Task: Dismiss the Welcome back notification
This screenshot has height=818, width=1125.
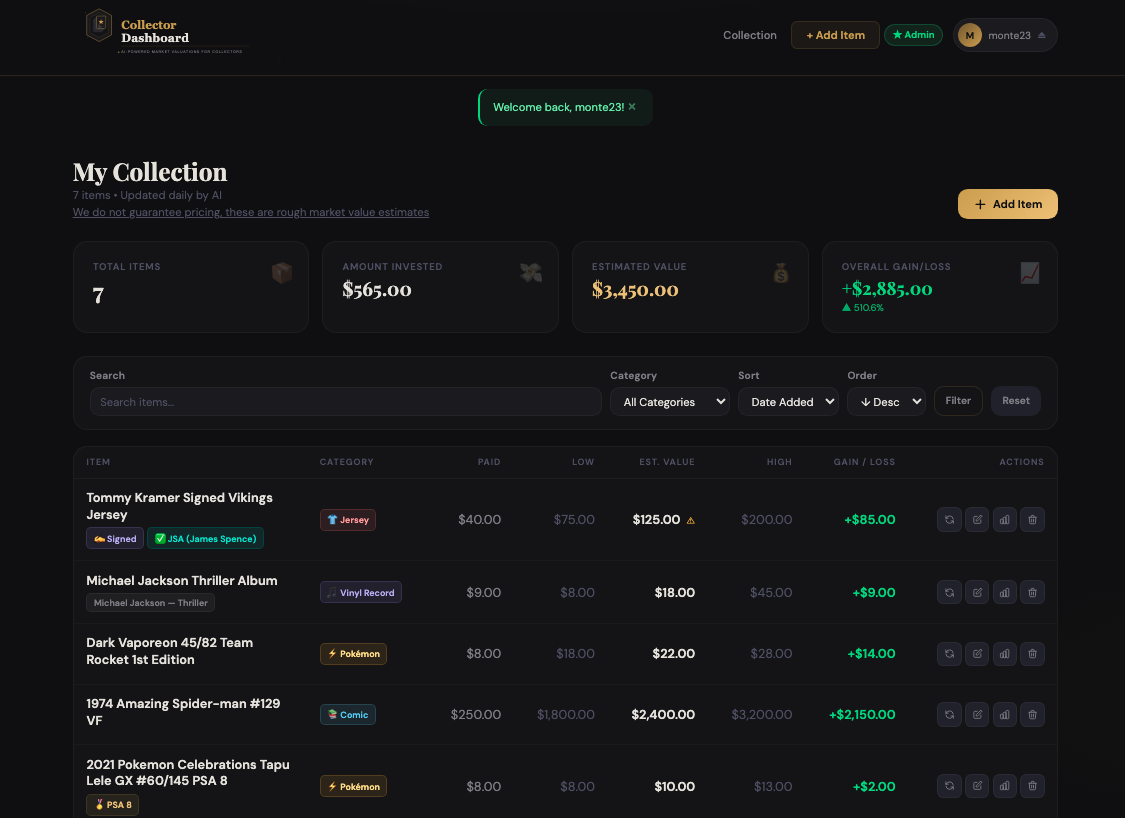Action: tap(632, 107)
